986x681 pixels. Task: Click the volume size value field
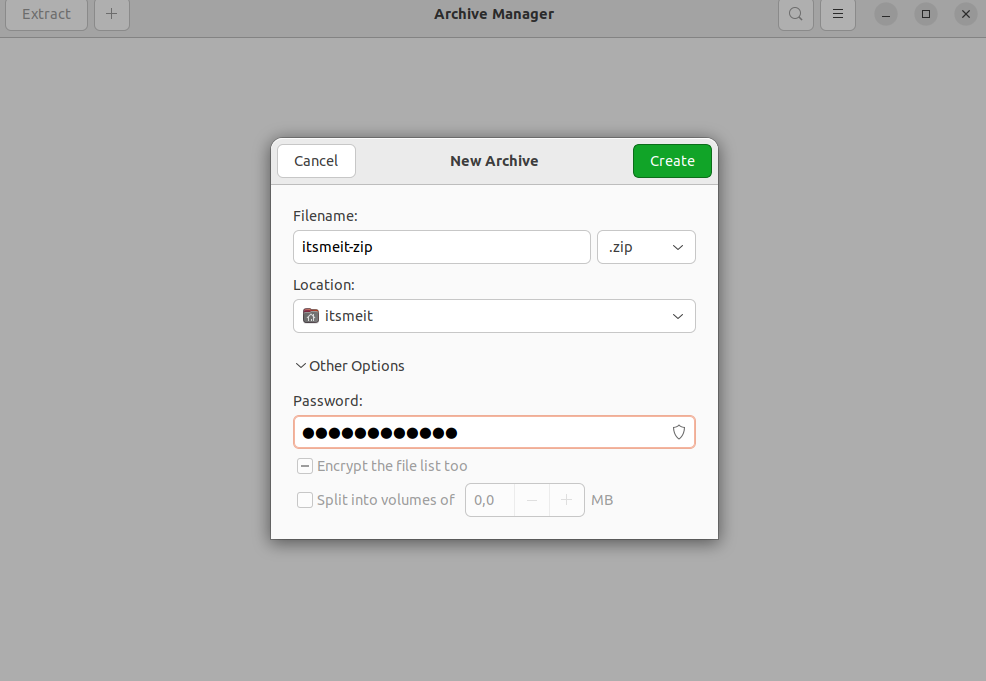[x=489, y=500]
